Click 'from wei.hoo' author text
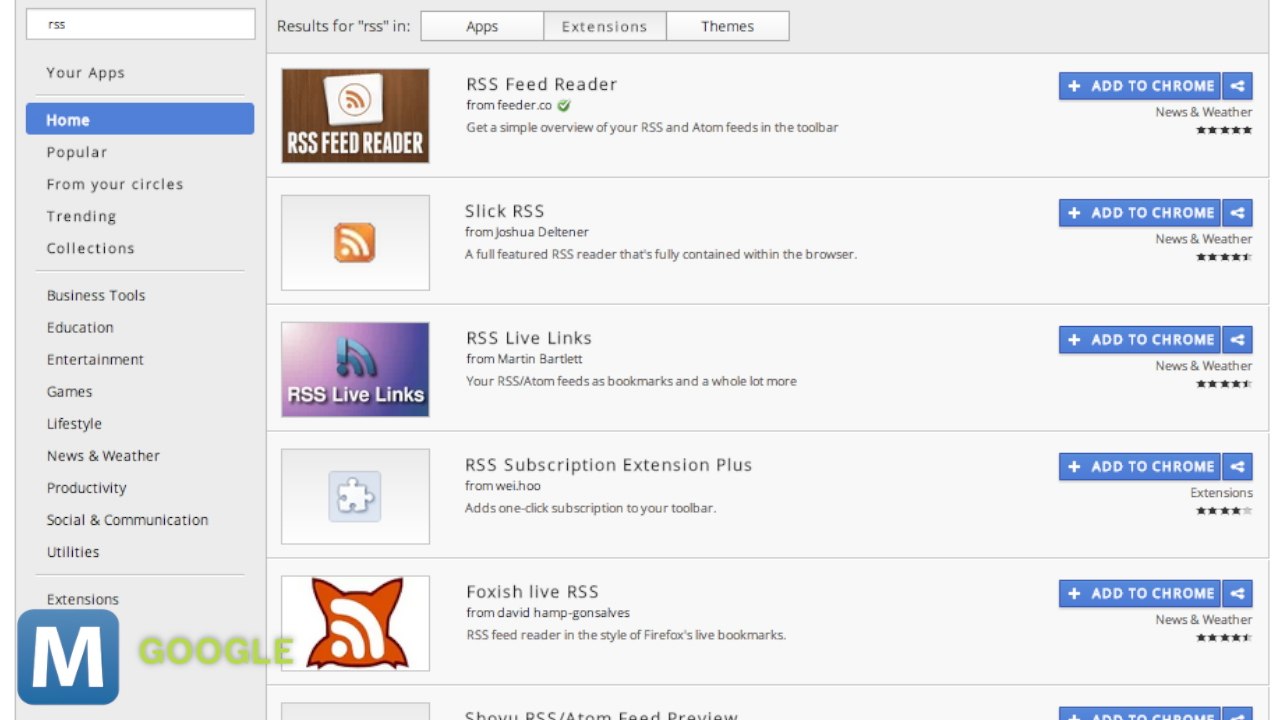This screenshot has width=1280, height=720. 503,486
